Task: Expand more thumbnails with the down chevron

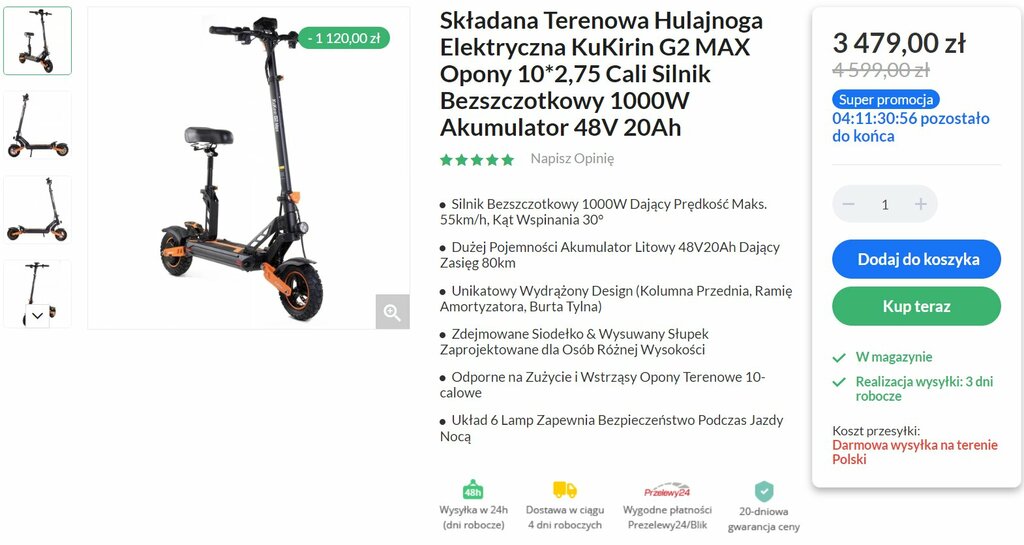Action: [37, 316]
